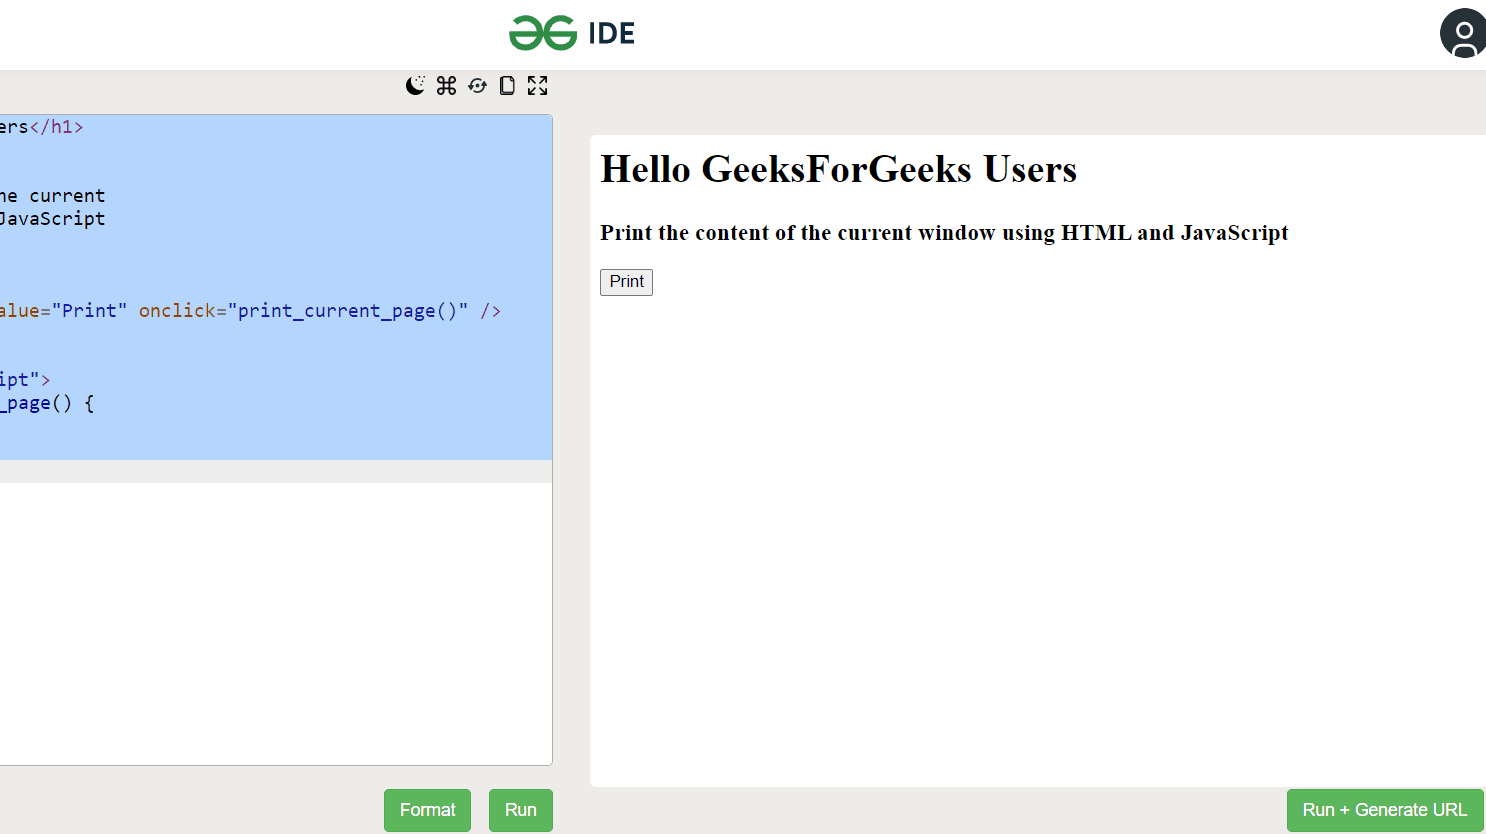Click the closing h1 tag in code
The height and width of the screenshot is (834, 1486).
(x=57, y=127)
